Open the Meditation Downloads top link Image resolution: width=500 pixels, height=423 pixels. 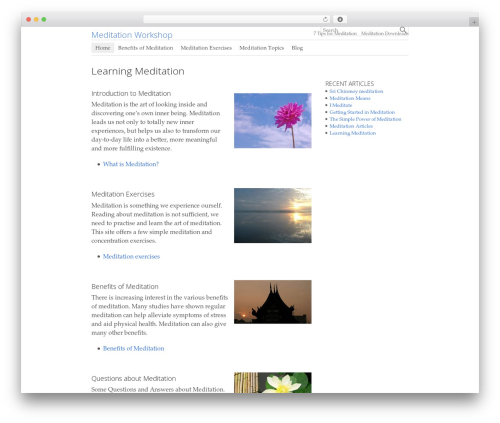click(x=385, y=33)
